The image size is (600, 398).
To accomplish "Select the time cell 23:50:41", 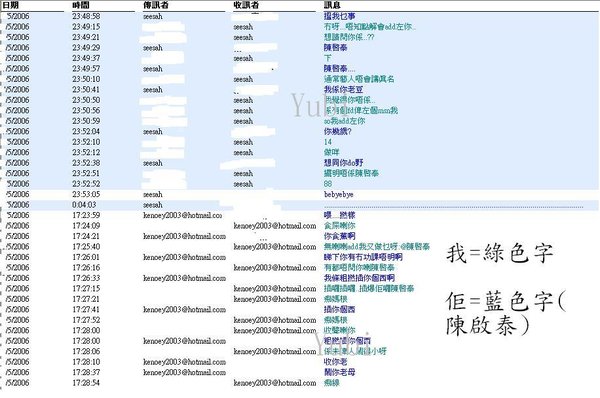I will pyautogui.click(x=86, y=90).
